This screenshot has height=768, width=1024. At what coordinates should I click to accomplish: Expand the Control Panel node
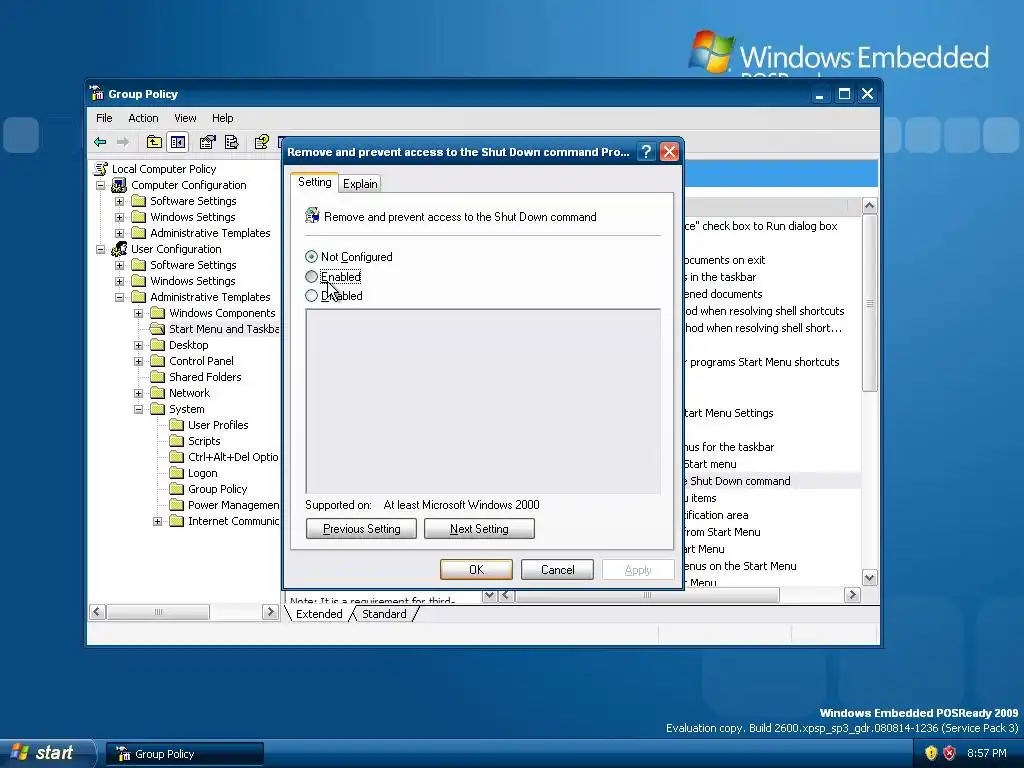(x=138, y=361)
